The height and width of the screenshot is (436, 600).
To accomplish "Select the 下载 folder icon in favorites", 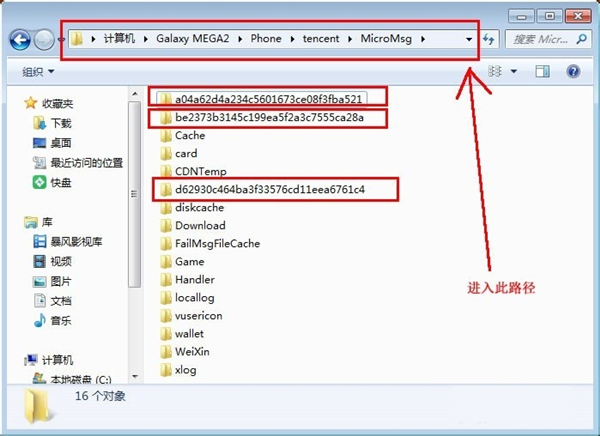I will tap(39, 123).
